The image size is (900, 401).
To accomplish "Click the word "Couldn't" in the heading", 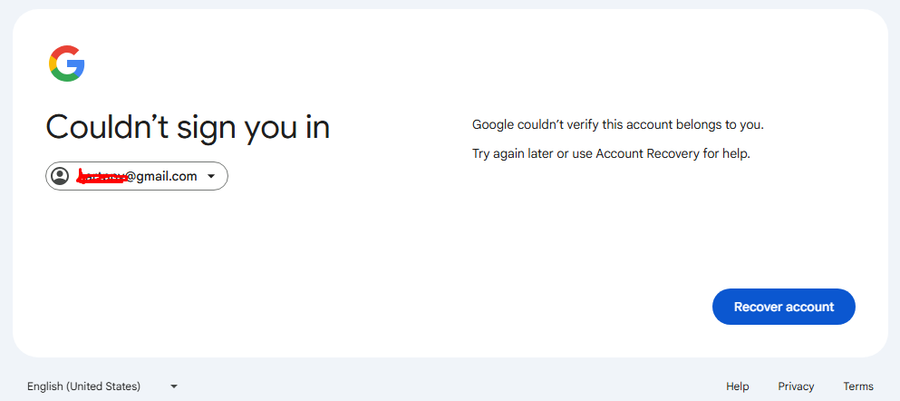I will pos(107,127).
